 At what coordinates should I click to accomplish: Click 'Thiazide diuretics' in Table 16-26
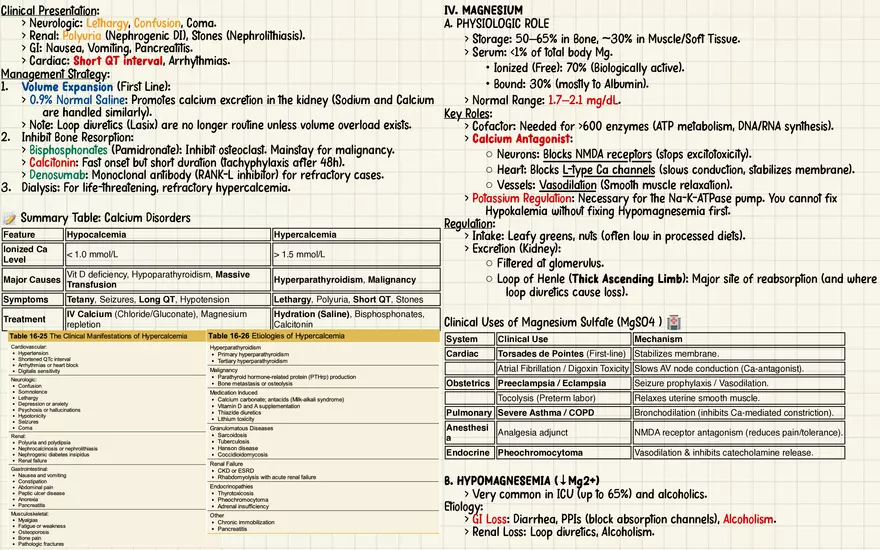(x=239, y=412)
